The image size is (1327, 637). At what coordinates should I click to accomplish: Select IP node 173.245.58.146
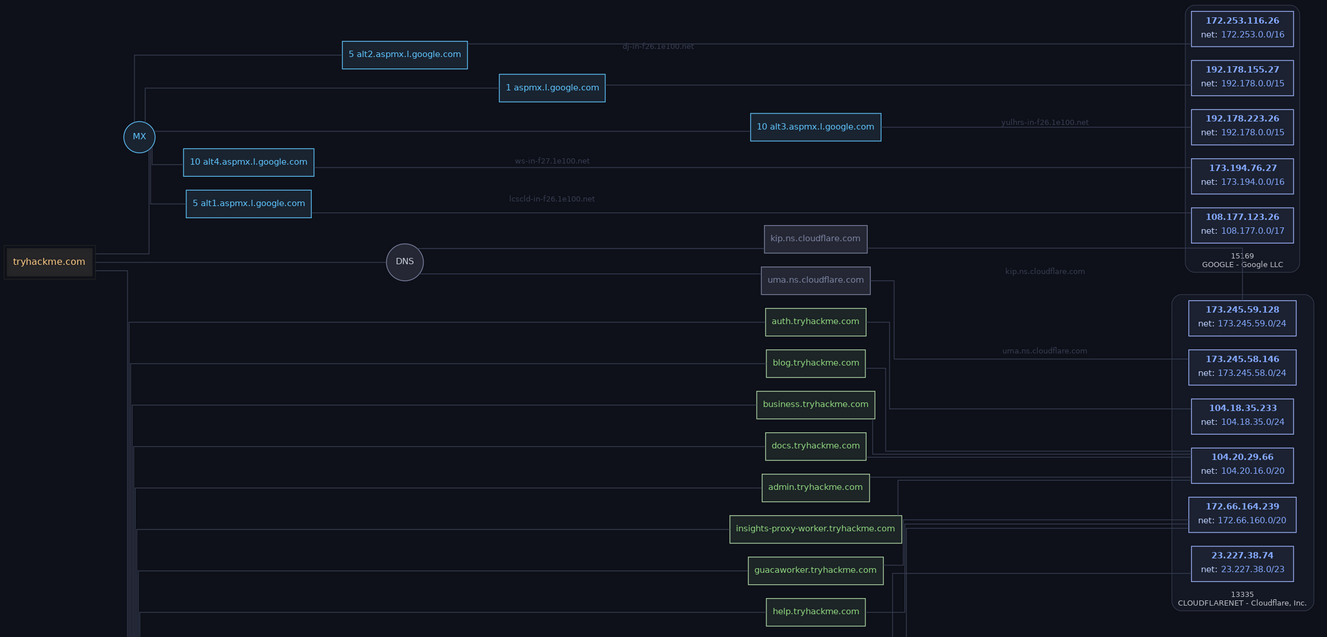tap(1242, 366)
